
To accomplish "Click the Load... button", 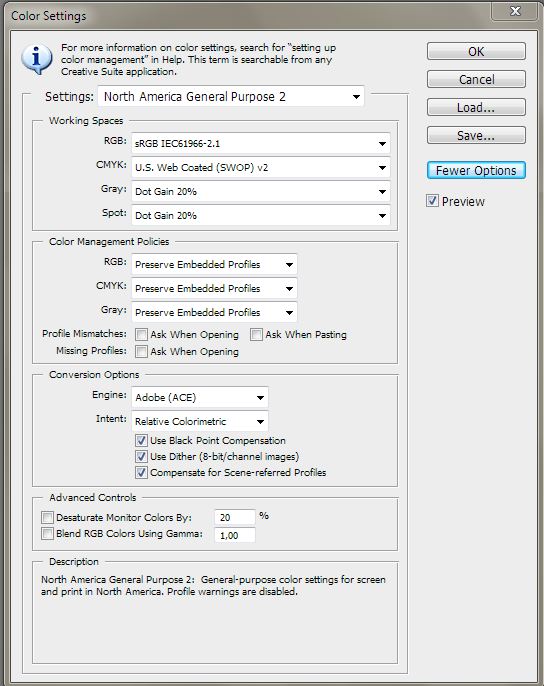I will pos(476,107).
